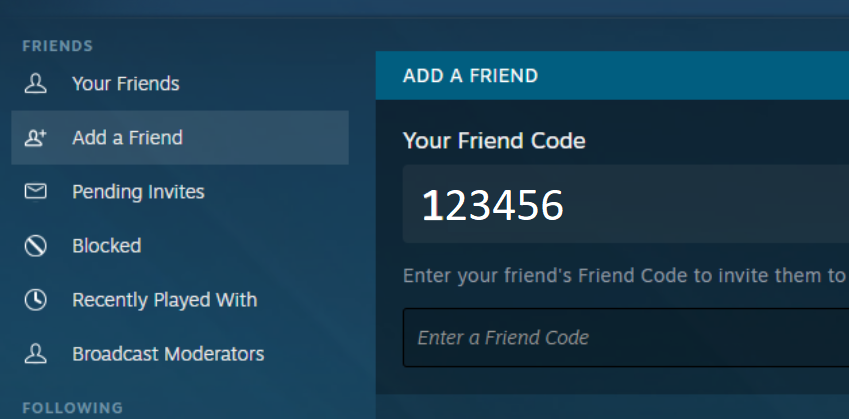Show the Blocked users list
Image resolution: width=849 pixels, height=419 pixels.
pyautogui.click(x=180, y=246)
